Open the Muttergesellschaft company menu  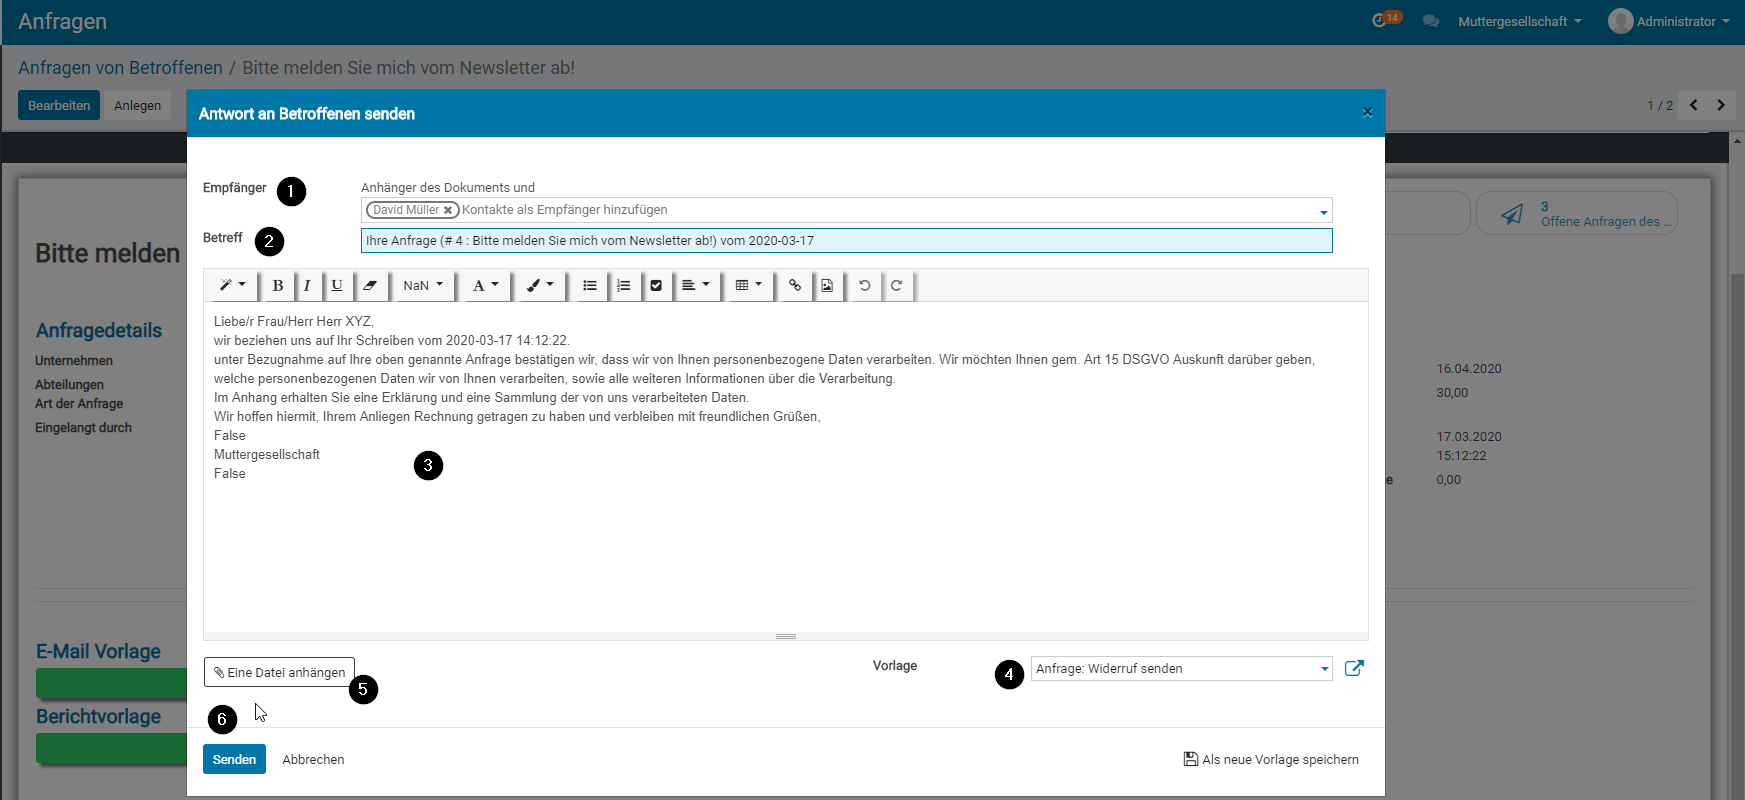pos(1519,21)
